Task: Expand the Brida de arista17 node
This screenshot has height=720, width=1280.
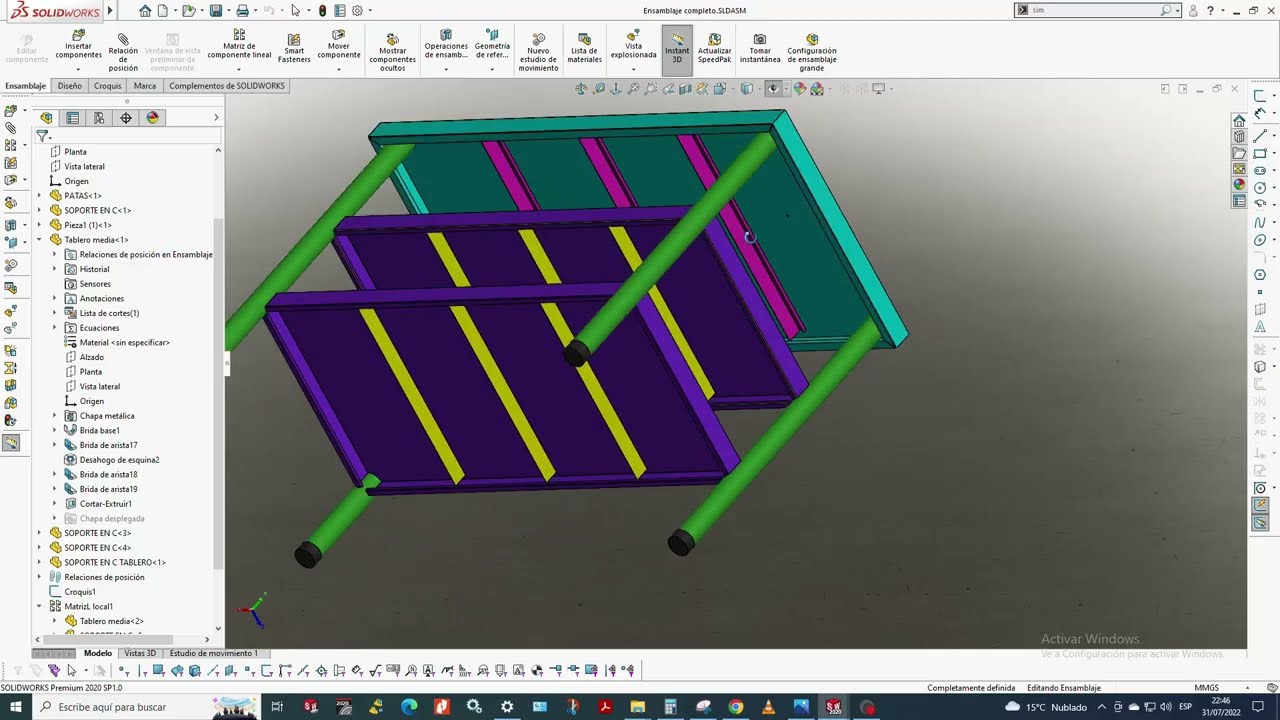Action: coord(55,445)
